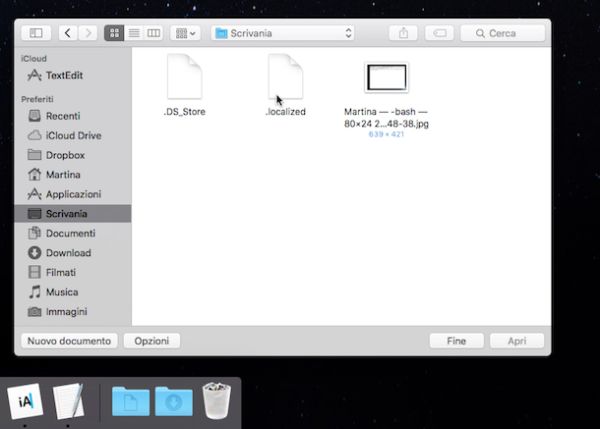Click the Nuovo documento button
This screenshot has height=429, width=600.
69,341
